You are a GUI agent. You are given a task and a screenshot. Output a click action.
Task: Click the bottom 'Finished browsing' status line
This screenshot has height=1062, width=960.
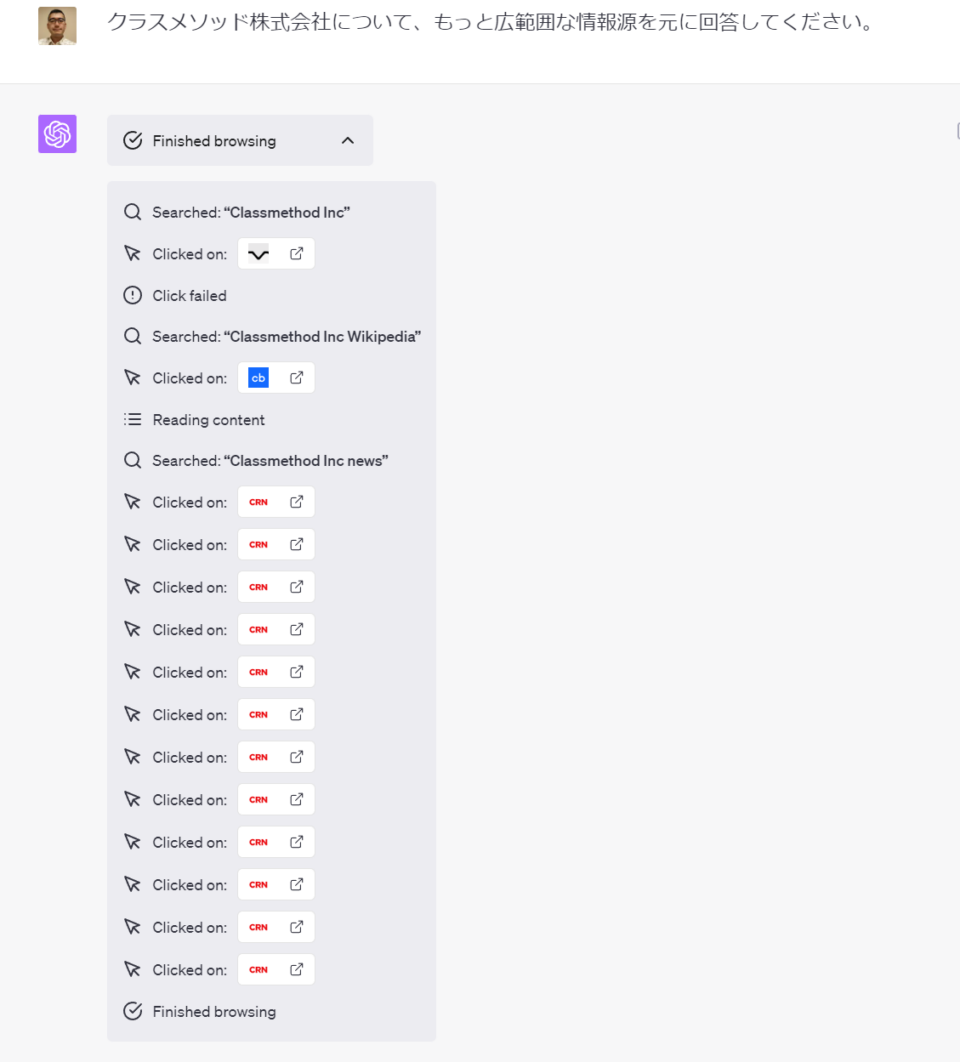point(199,1012)
